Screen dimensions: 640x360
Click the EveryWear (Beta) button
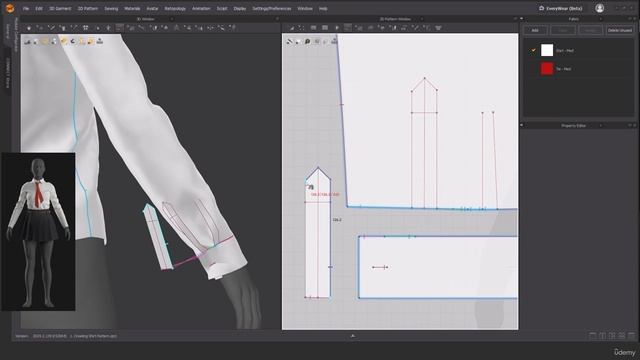pyautogui.click(x=560, y=8)
